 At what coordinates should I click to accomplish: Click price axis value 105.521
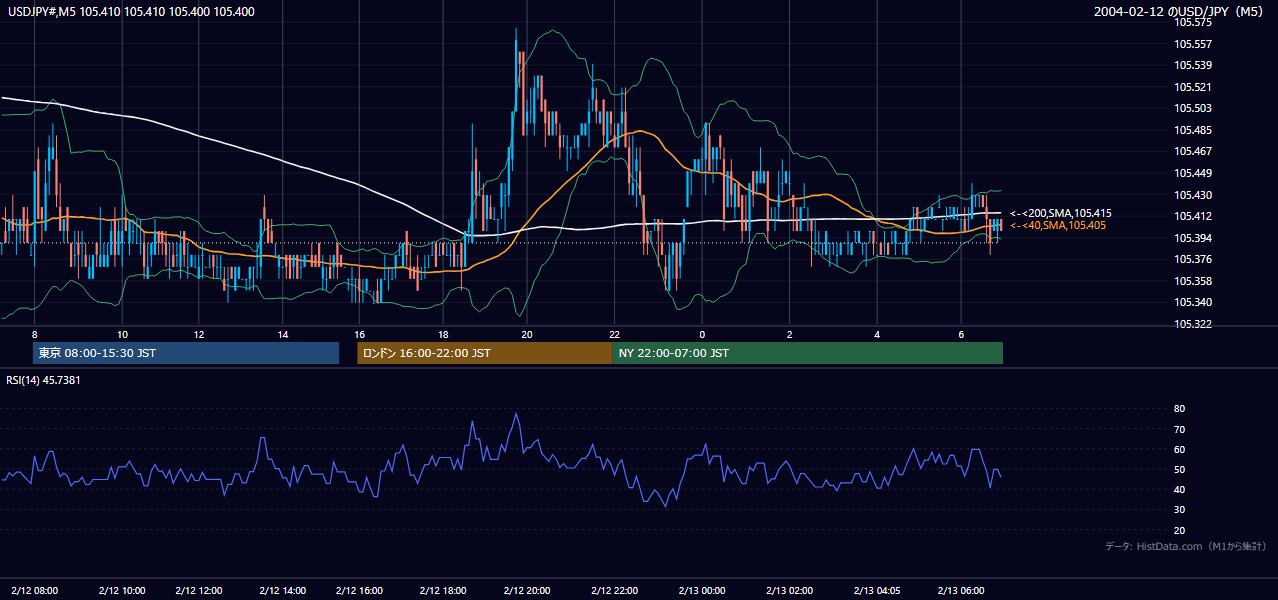point(1192,87)
